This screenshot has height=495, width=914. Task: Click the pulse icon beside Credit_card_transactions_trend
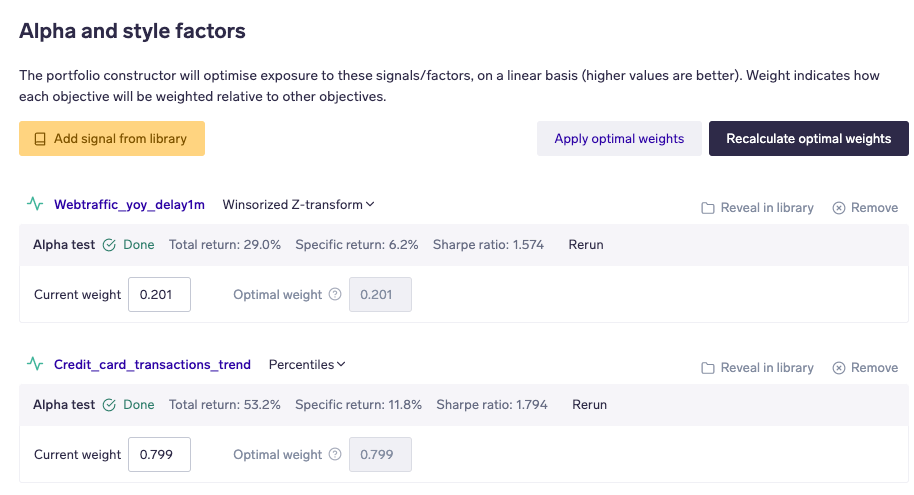point(35,365)
